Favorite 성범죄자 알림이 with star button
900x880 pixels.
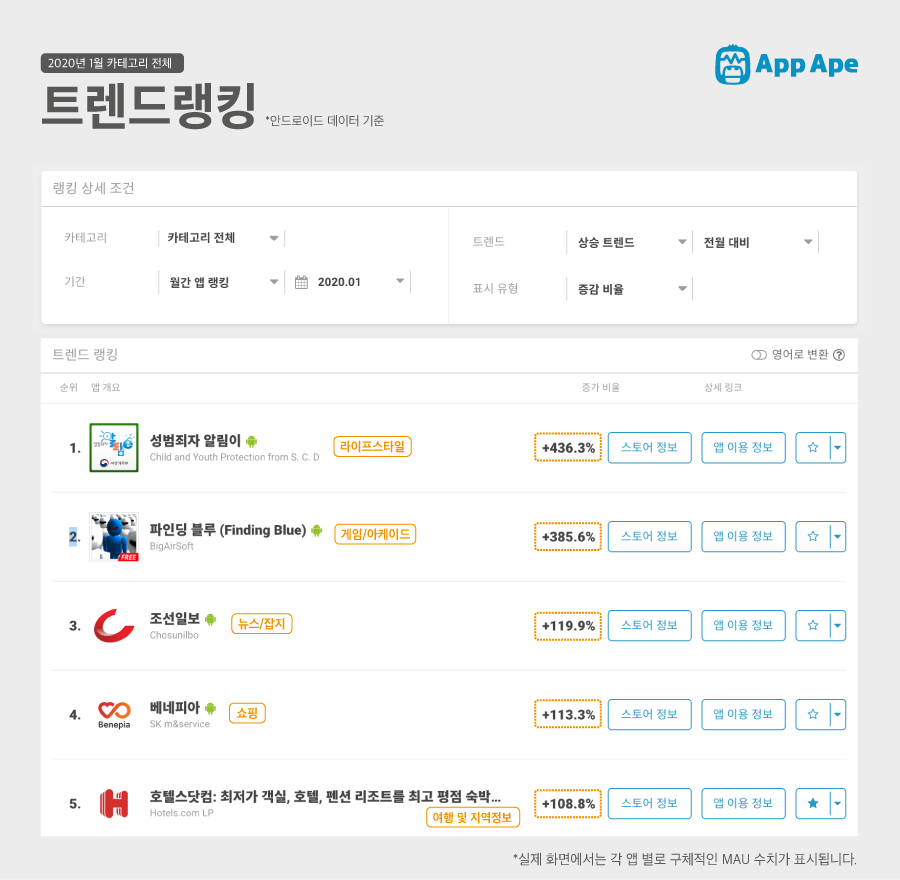(813, 448)
